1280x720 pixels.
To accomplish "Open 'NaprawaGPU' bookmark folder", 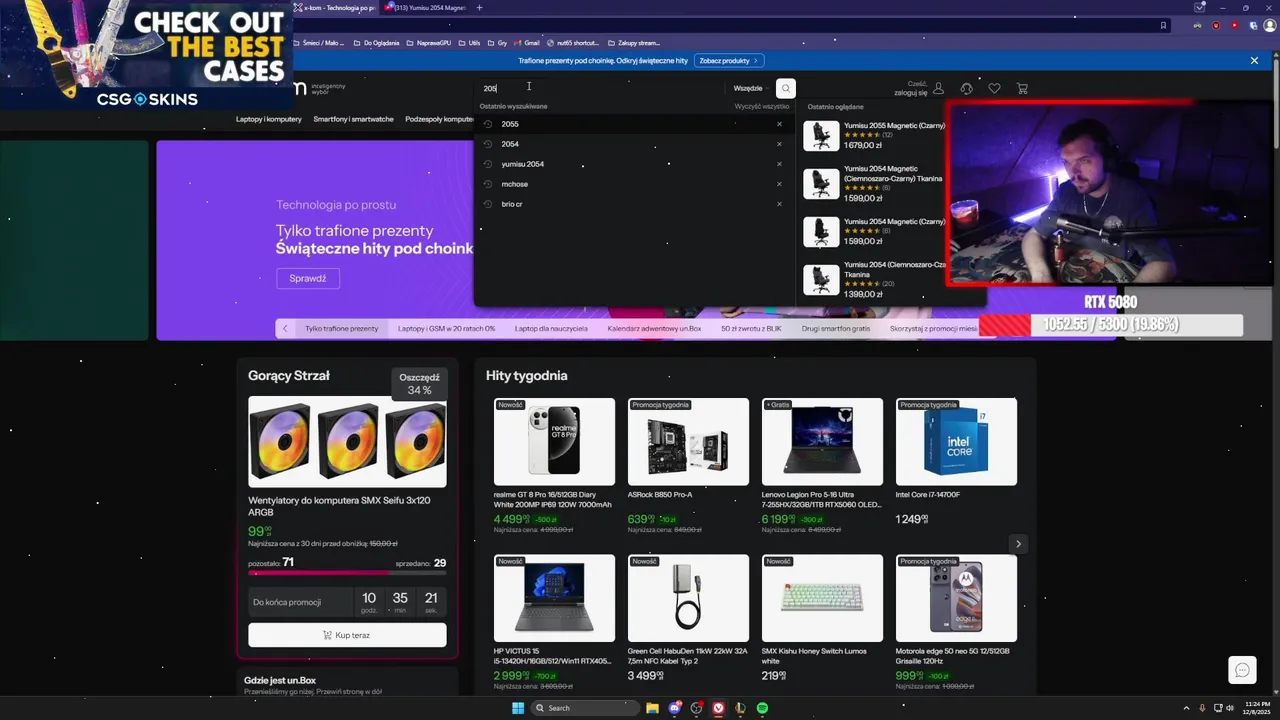I will pyautogui.click(x=429, y=43).
